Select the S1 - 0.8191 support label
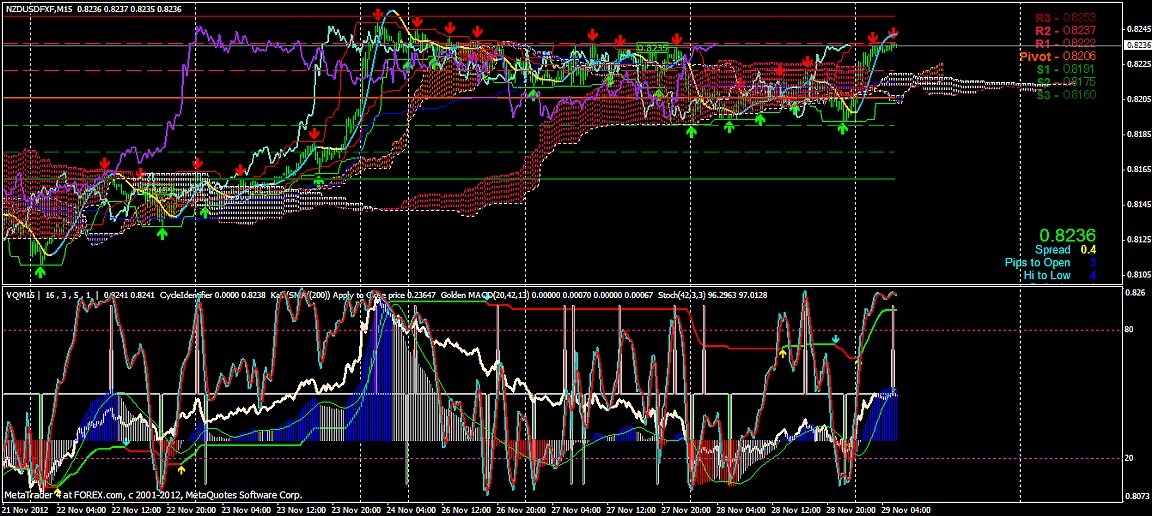 [x=1067, y=69]
